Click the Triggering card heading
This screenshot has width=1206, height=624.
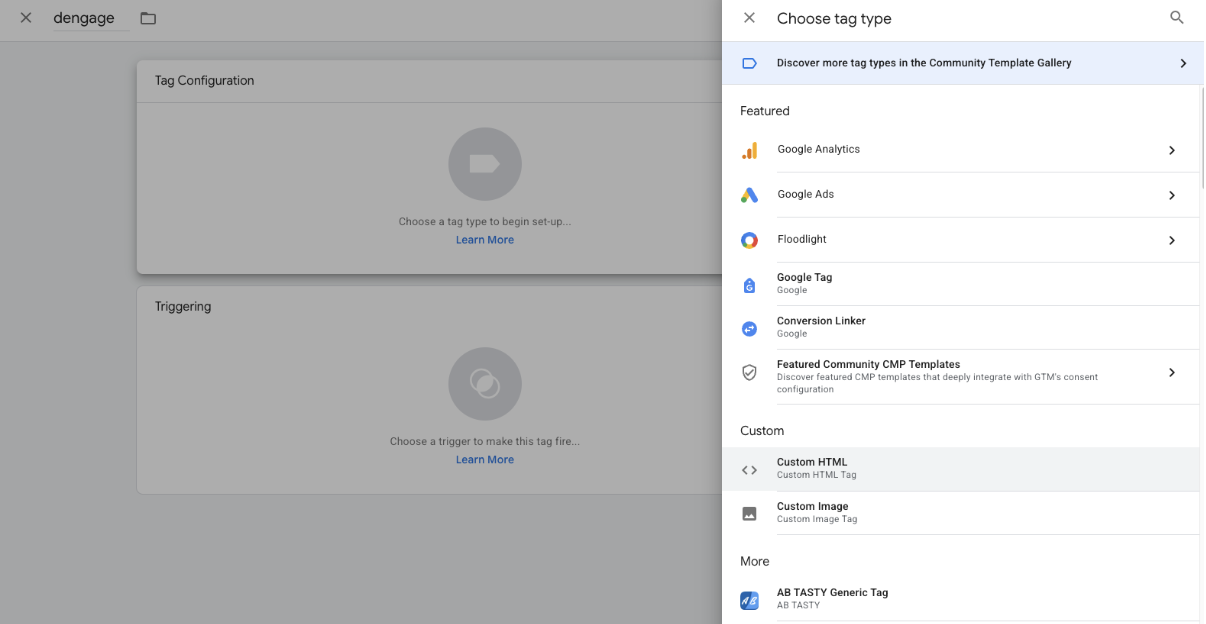tap(183, 307)
